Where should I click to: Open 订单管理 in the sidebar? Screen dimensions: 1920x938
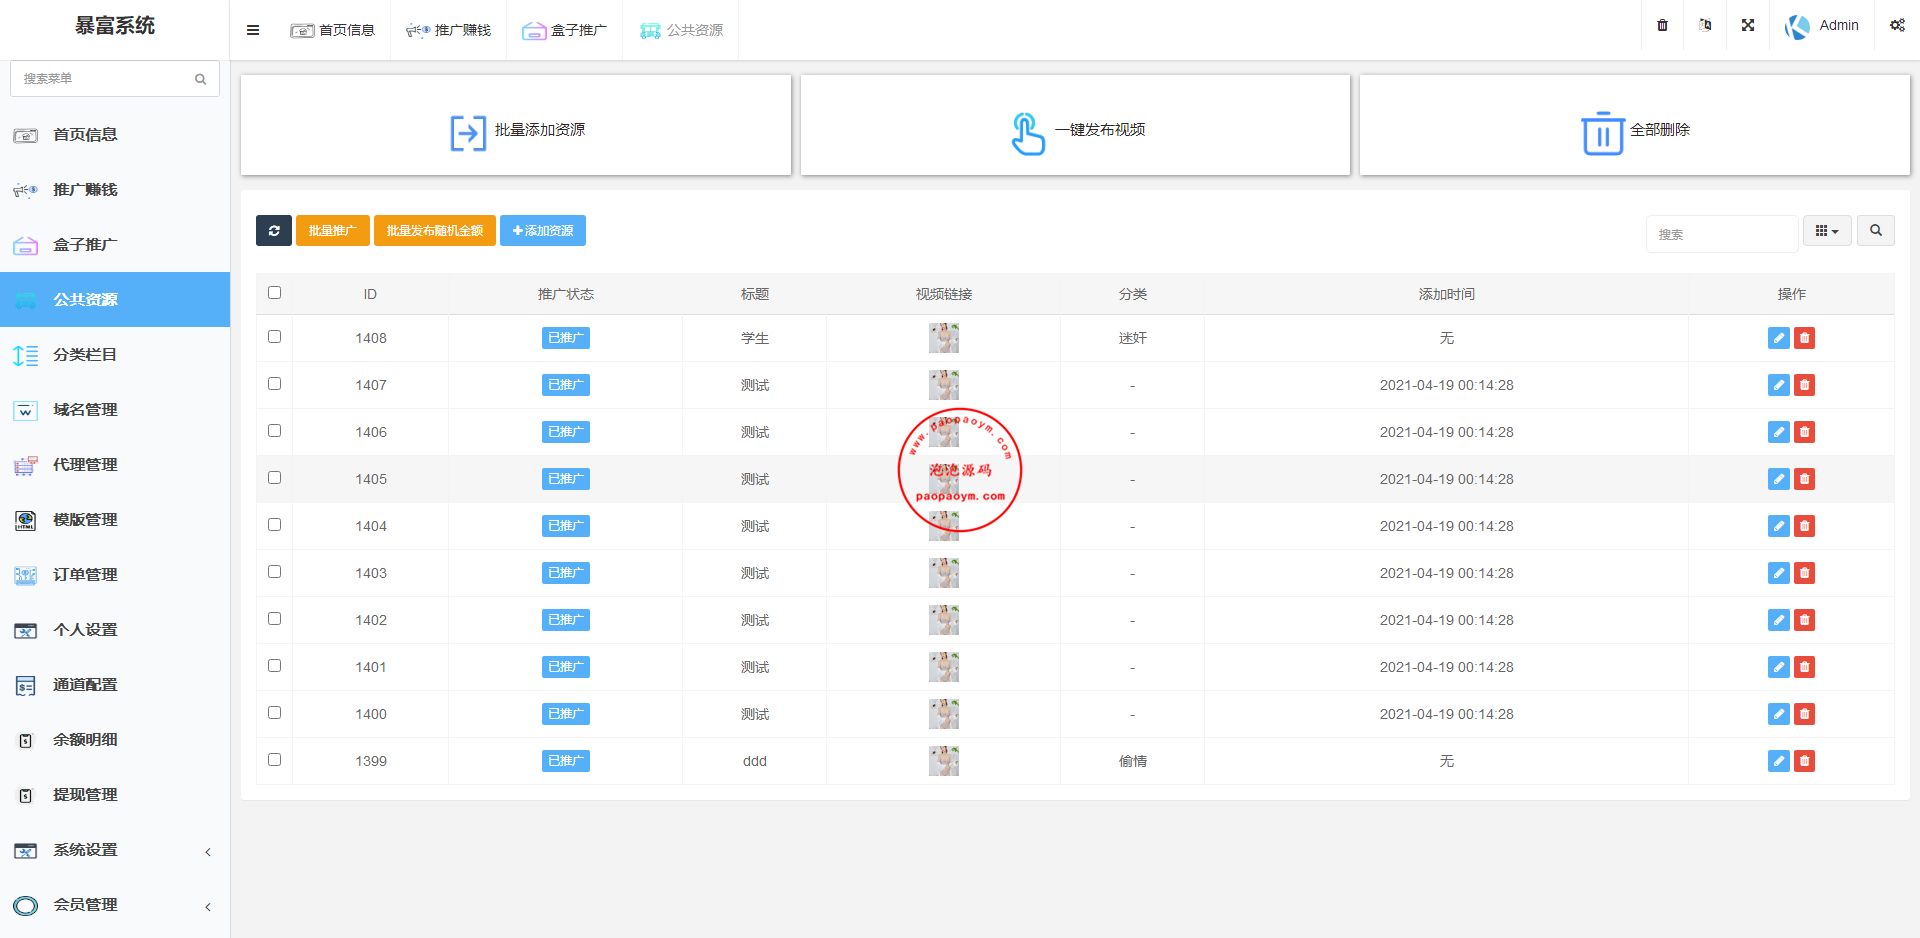click(x=85, y=575)
